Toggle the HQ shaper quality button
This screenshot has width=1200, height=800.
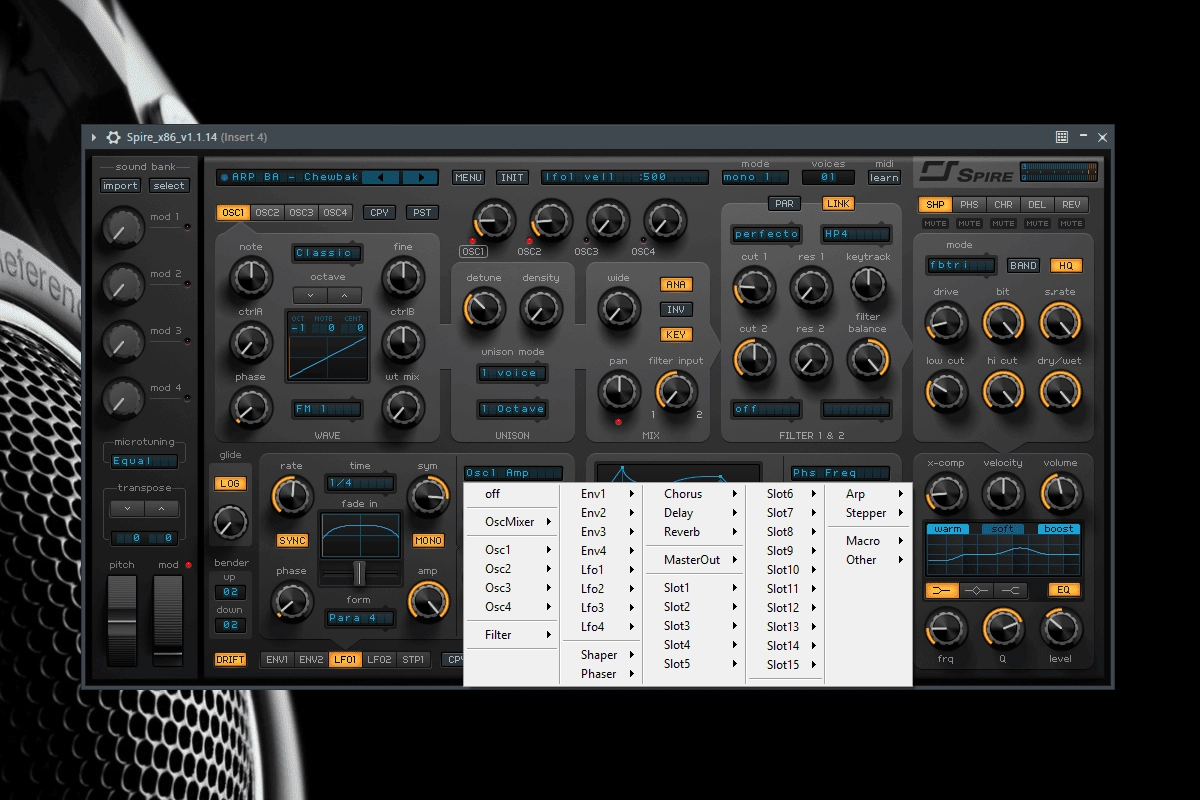point(1066,266)
